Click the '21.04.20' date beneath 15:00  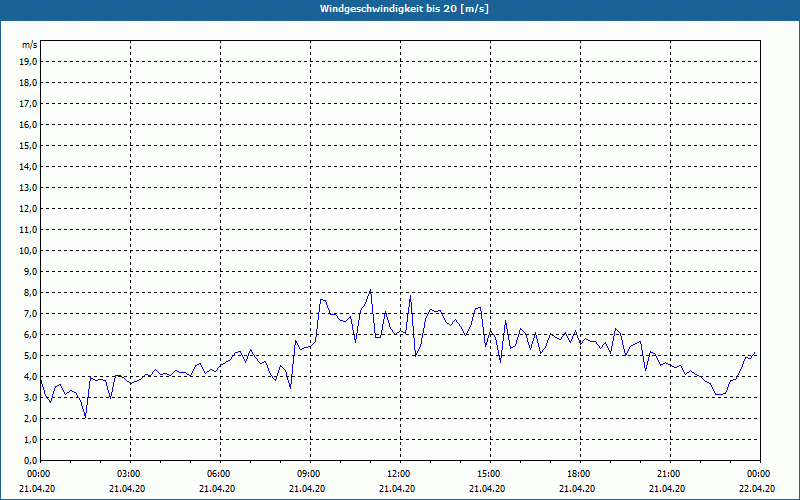click(487, 489)
